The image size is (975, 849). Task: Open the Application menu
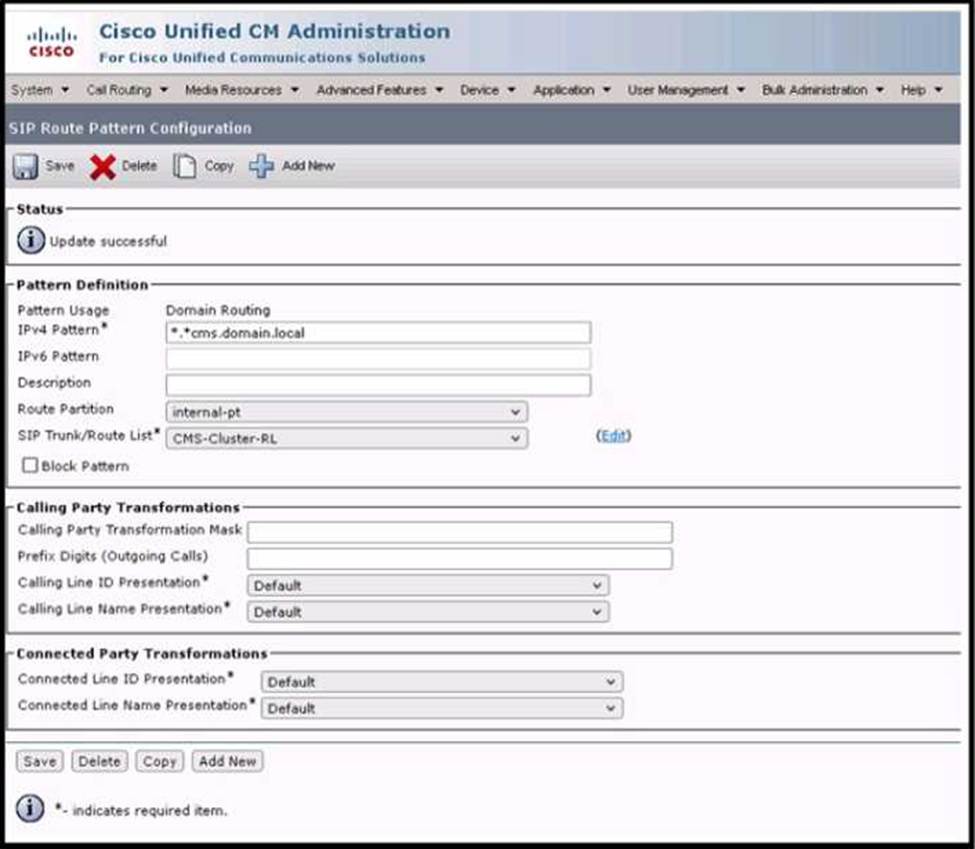pos(572,90)
